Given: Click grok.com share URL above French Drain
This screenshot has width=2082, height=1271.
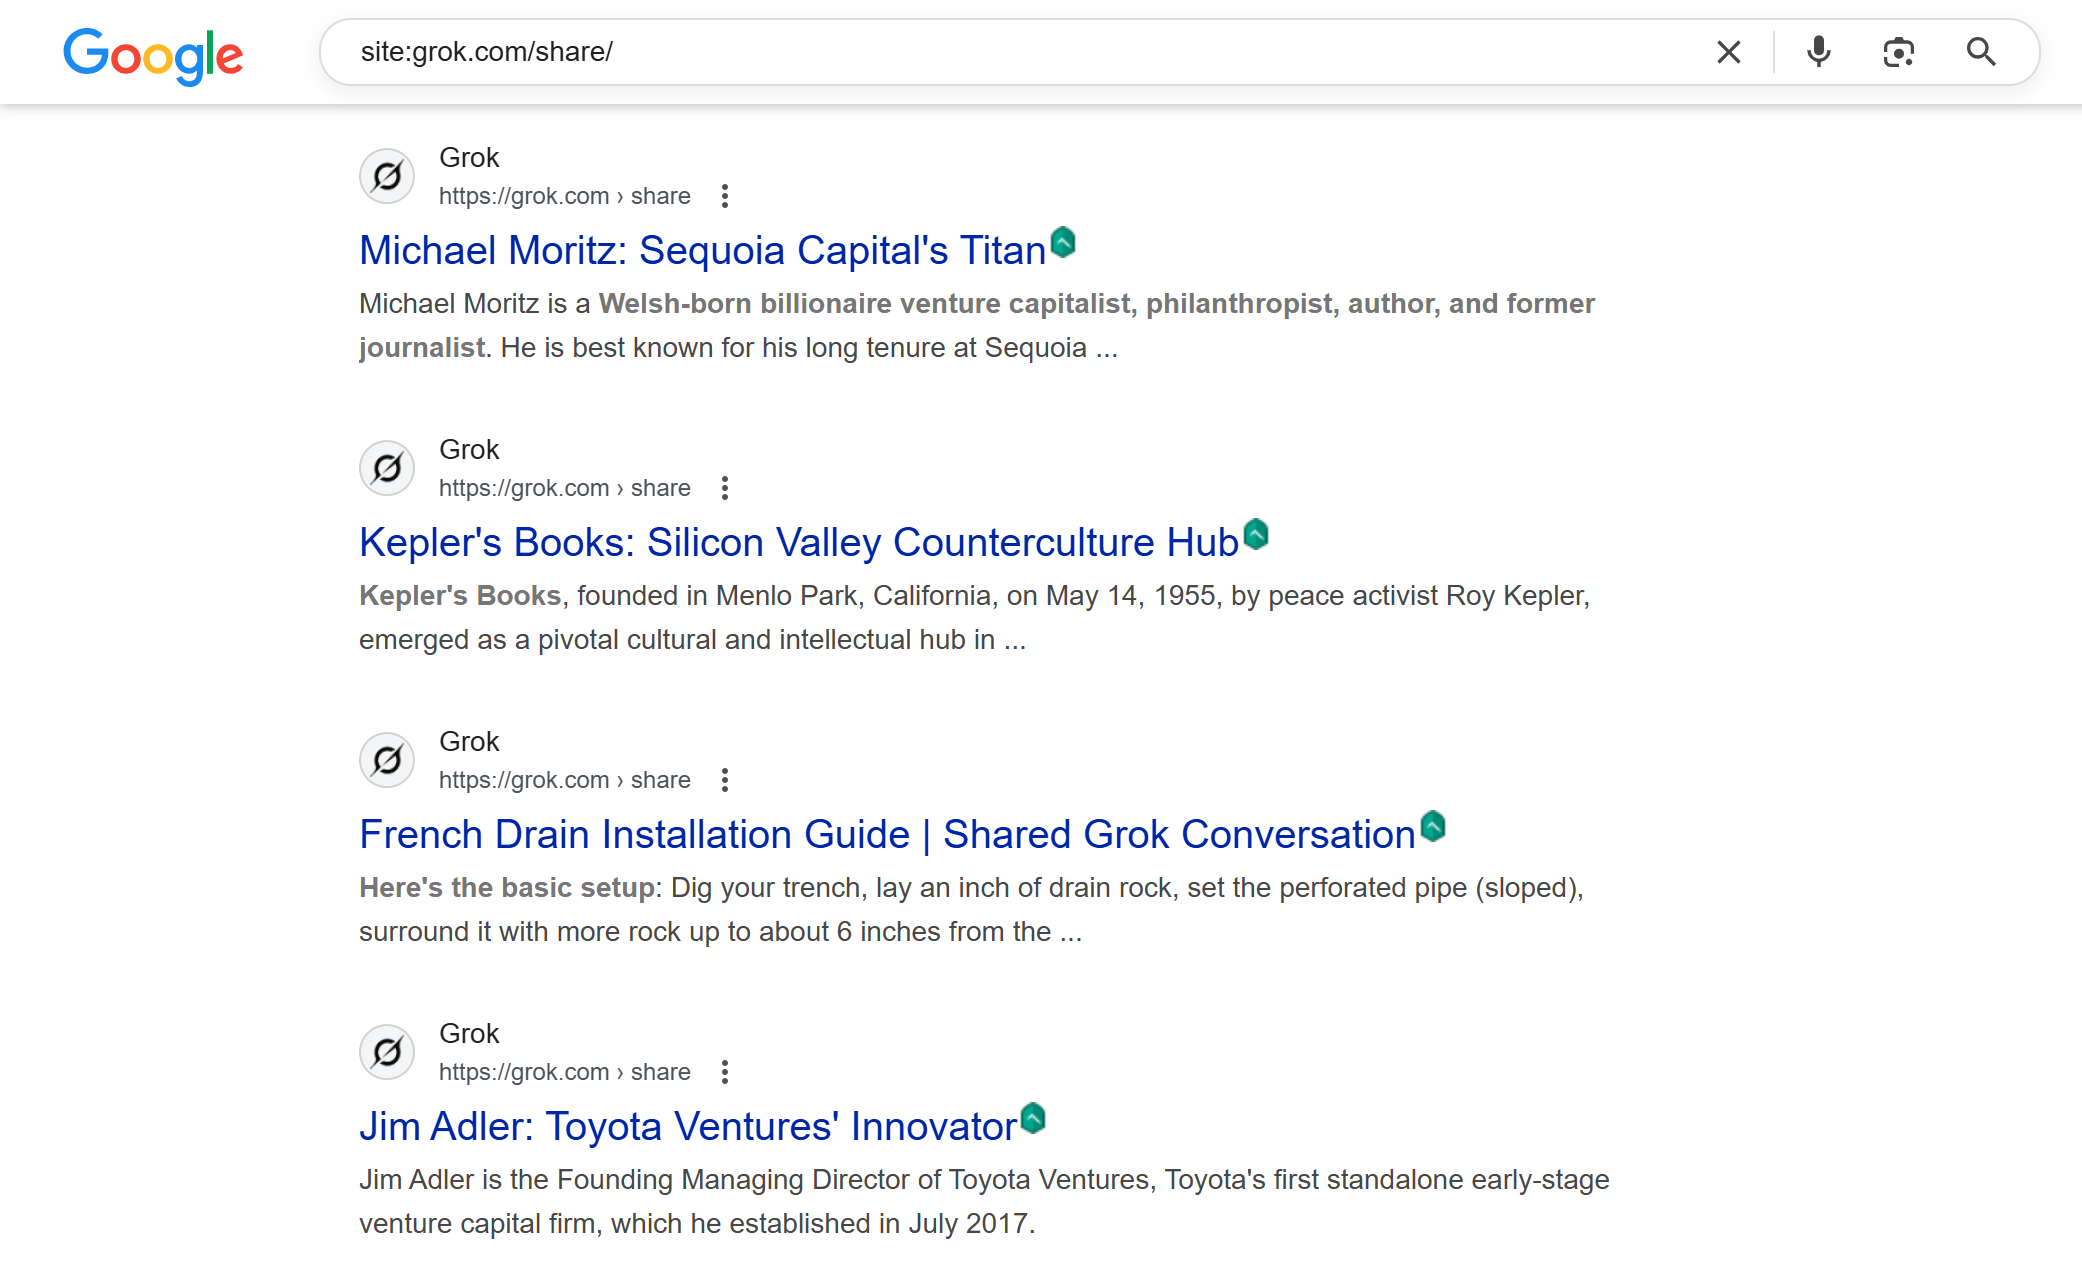Looking at the screenshot, I should click(x=565, y=780).
